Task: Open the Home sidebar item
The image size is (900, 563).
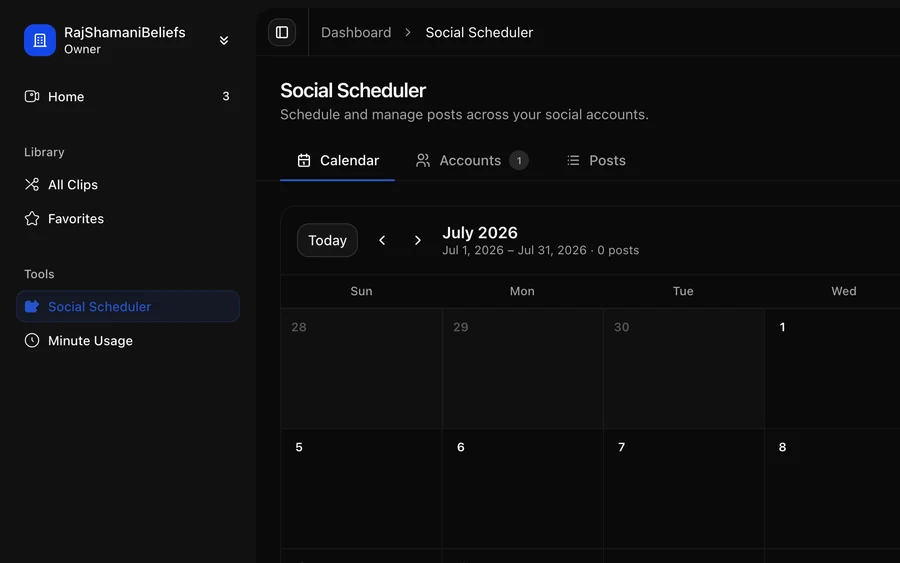Action: pyautogui.click(x=128, y=96)
